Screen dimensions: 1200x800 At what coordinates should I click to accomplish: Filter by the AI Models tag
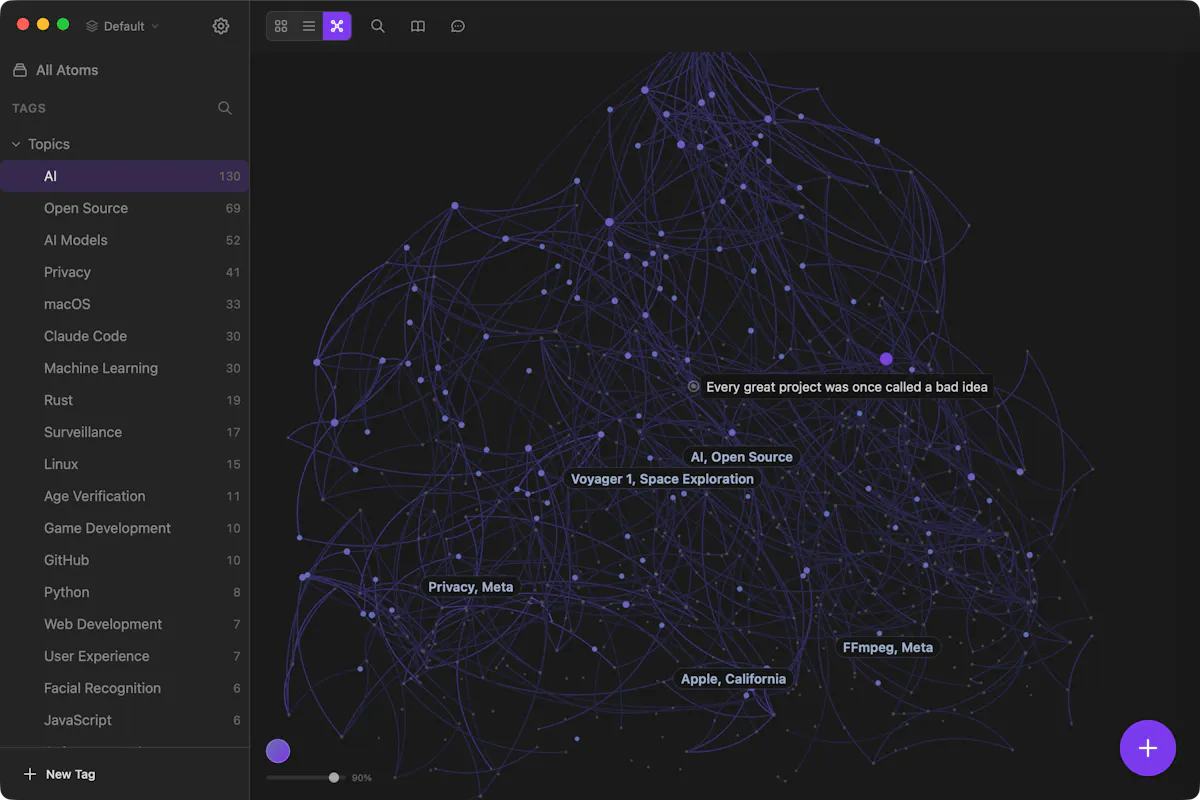124,240
